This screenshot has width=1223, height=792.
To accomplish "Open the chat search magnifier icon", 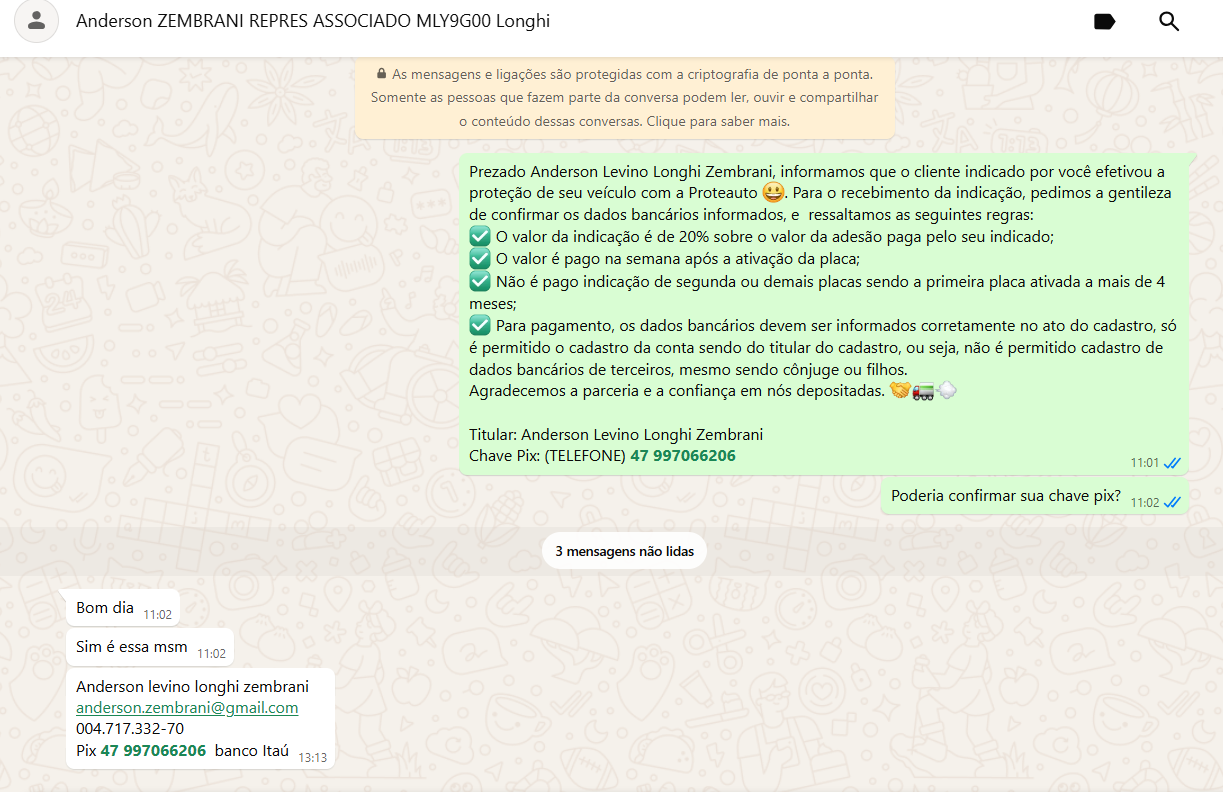I will pos(1169,22).
